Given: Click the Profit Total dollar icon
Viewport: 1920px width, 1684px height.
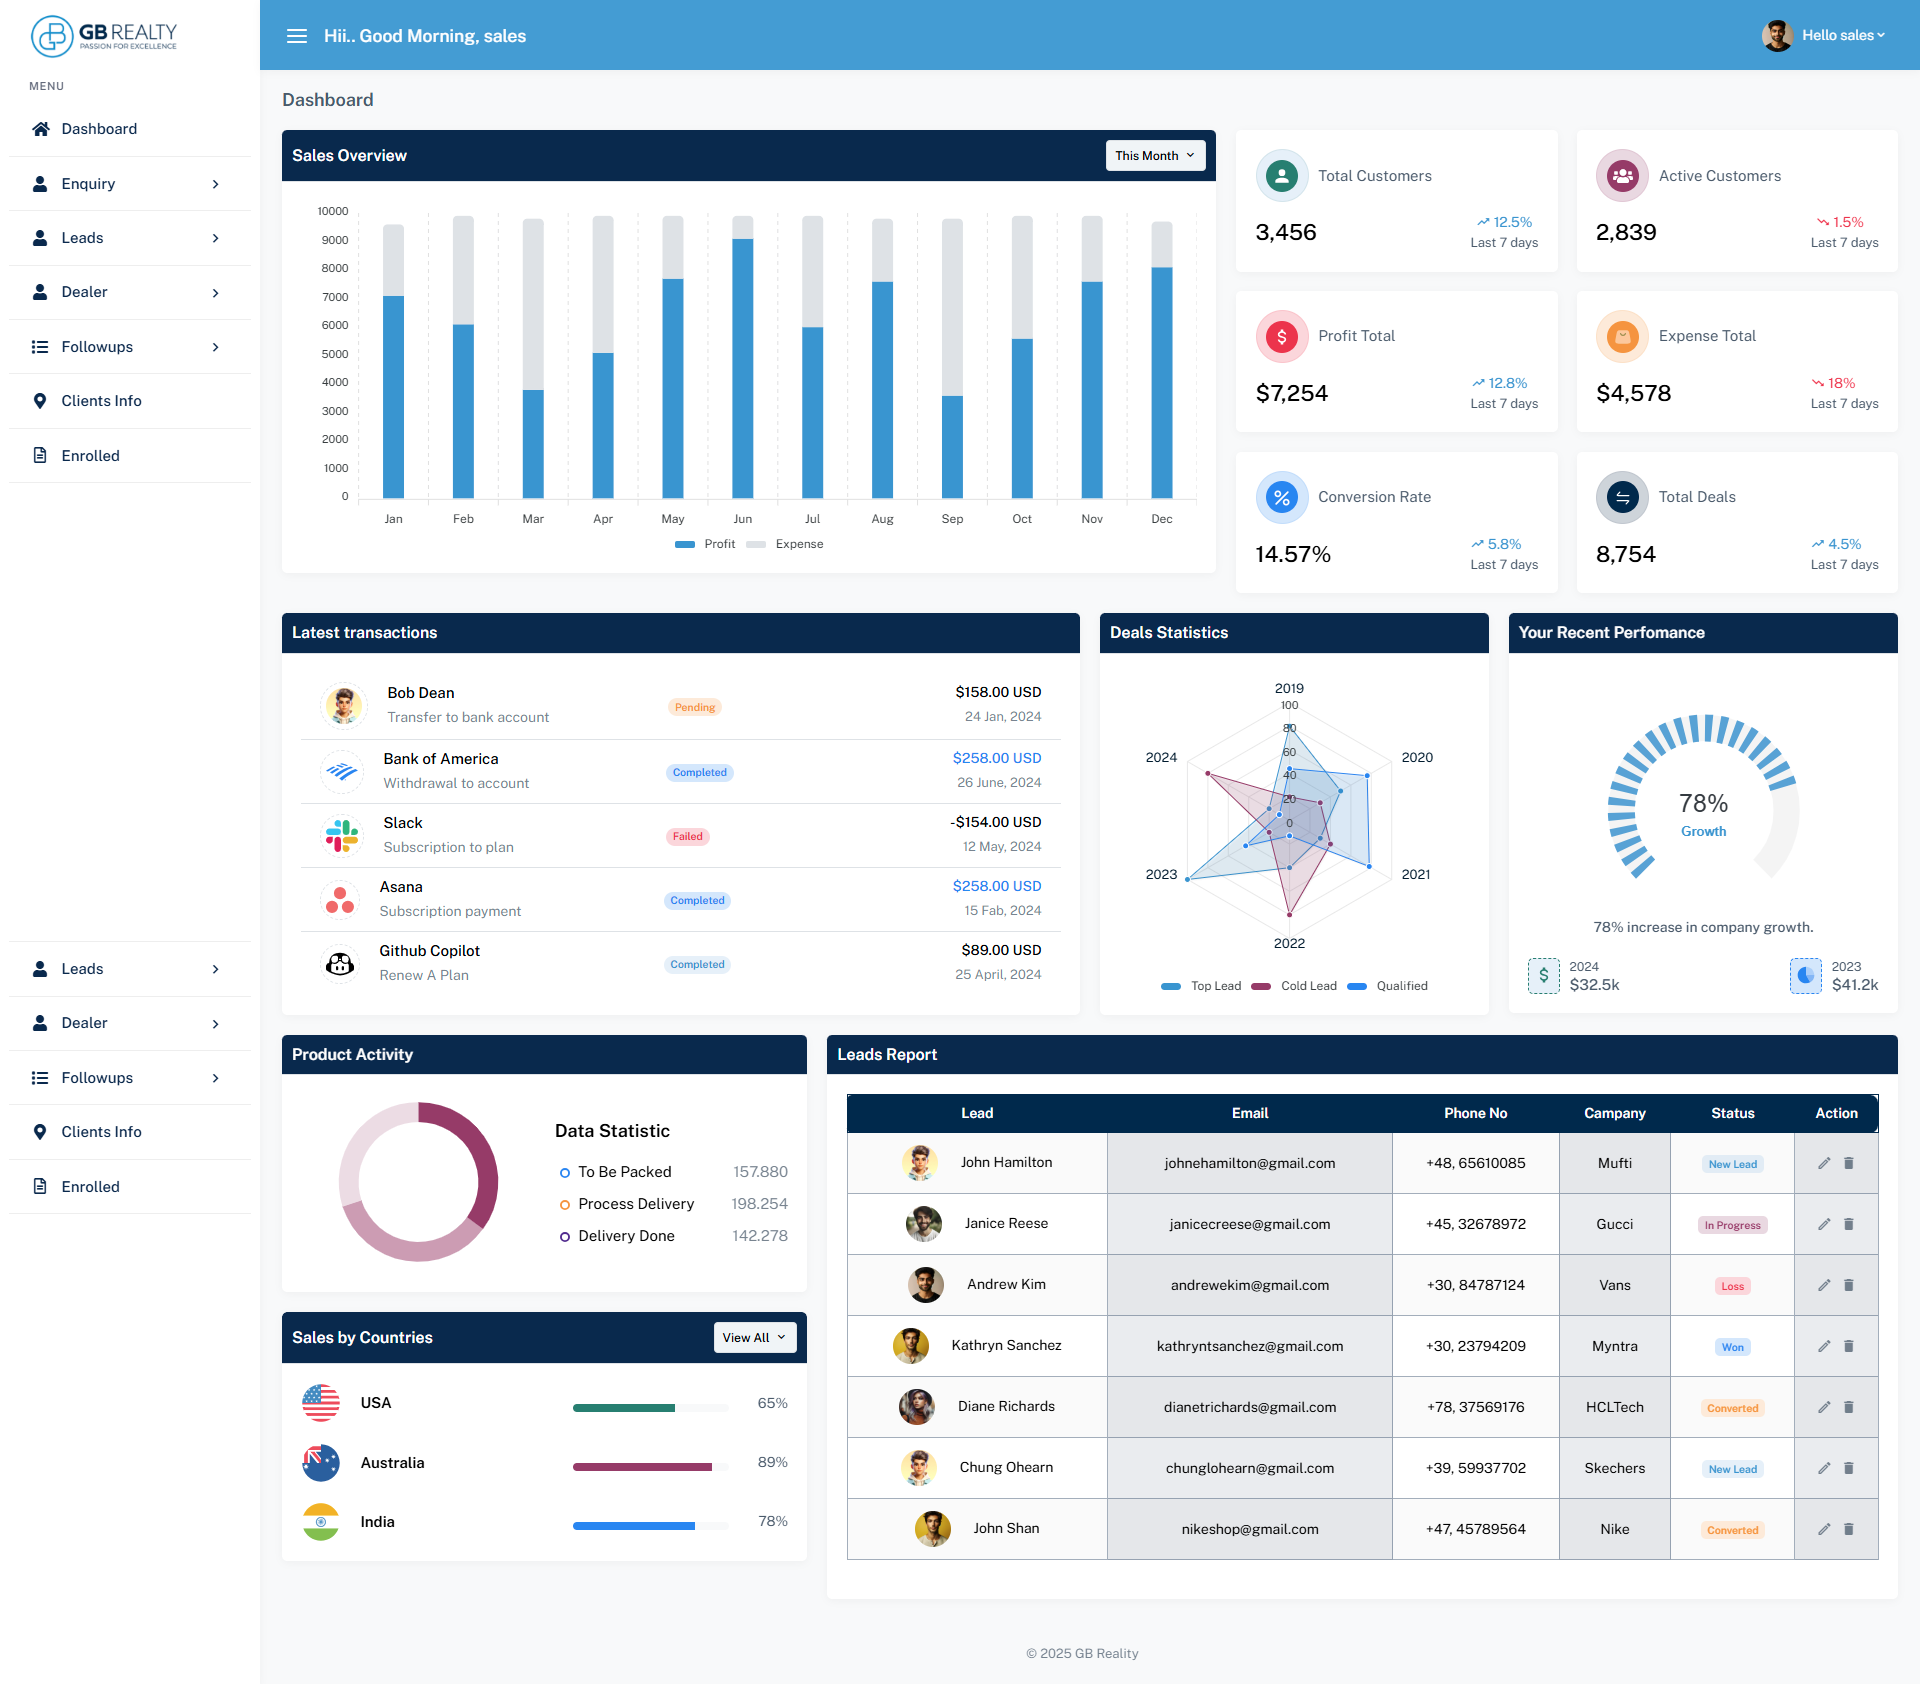Looking at the screenshot, I should [x=1282, y=337].
